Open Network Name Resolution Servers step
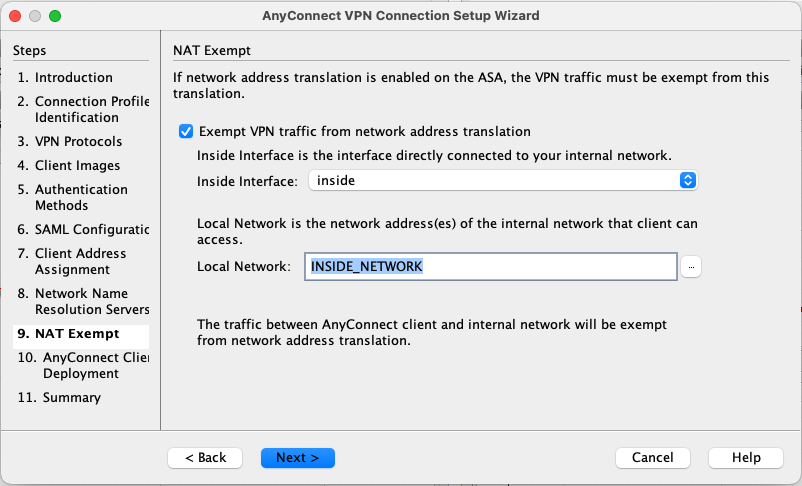 point(84,301)
